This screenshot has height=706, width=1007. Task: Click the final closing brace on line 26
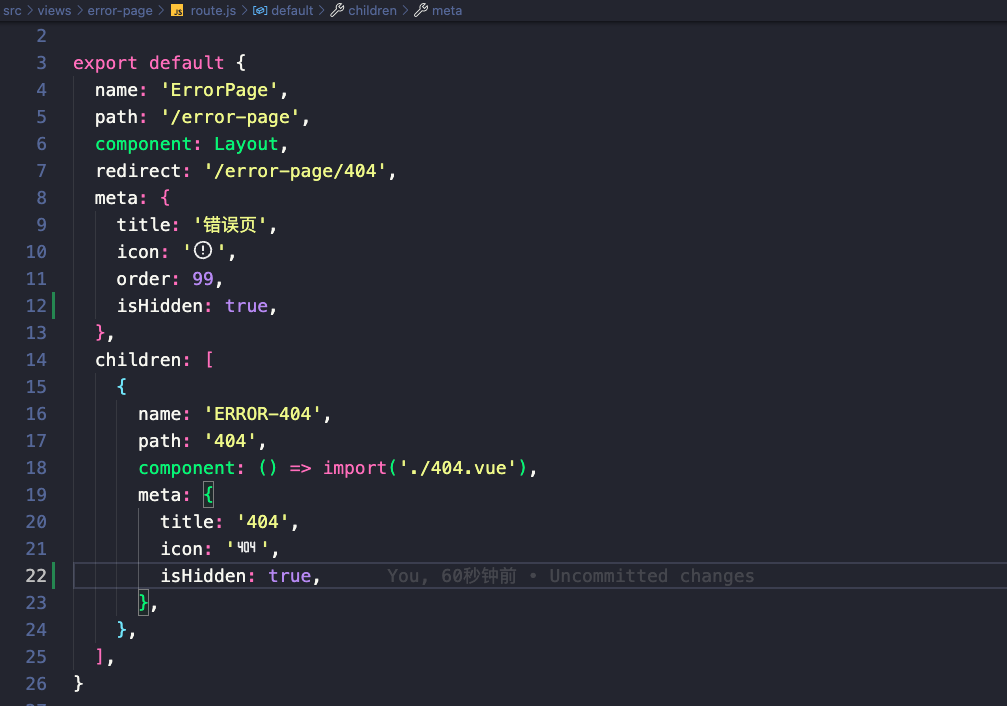(x=78, y=684)
